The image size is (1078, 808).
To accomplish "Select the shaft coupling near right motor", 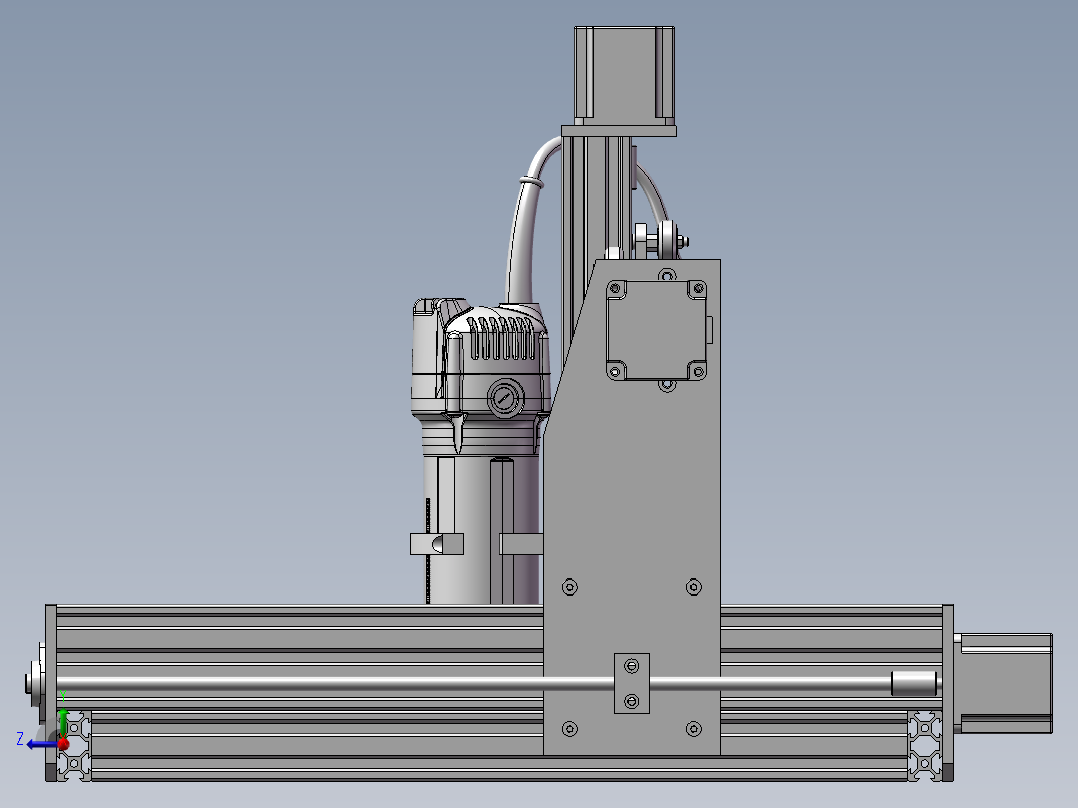I will pyautogui.click(x=914, y=683).
